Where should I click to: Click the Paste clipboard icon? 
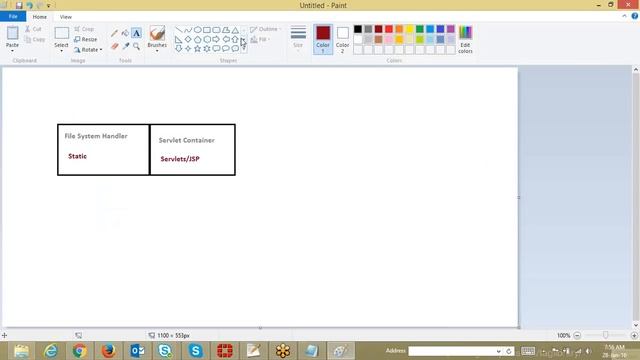point(12,33)
